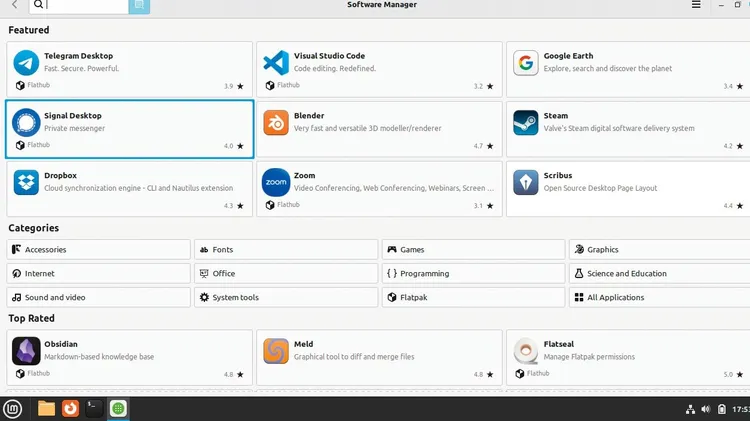This screenshot has height=421, width=750.
Task: Open the Programming category
Action: click(x=474, y=273)
